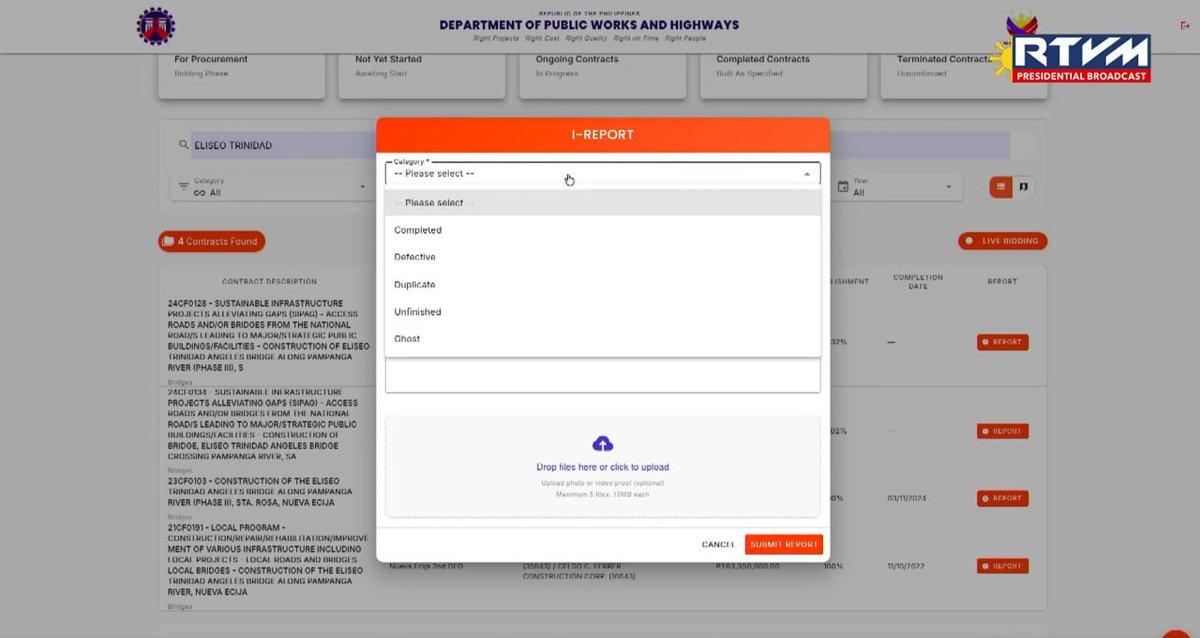1200x638 pixels.
Task: Click Report button for contract 21CF0191
Action: (x=1002, y=566)
